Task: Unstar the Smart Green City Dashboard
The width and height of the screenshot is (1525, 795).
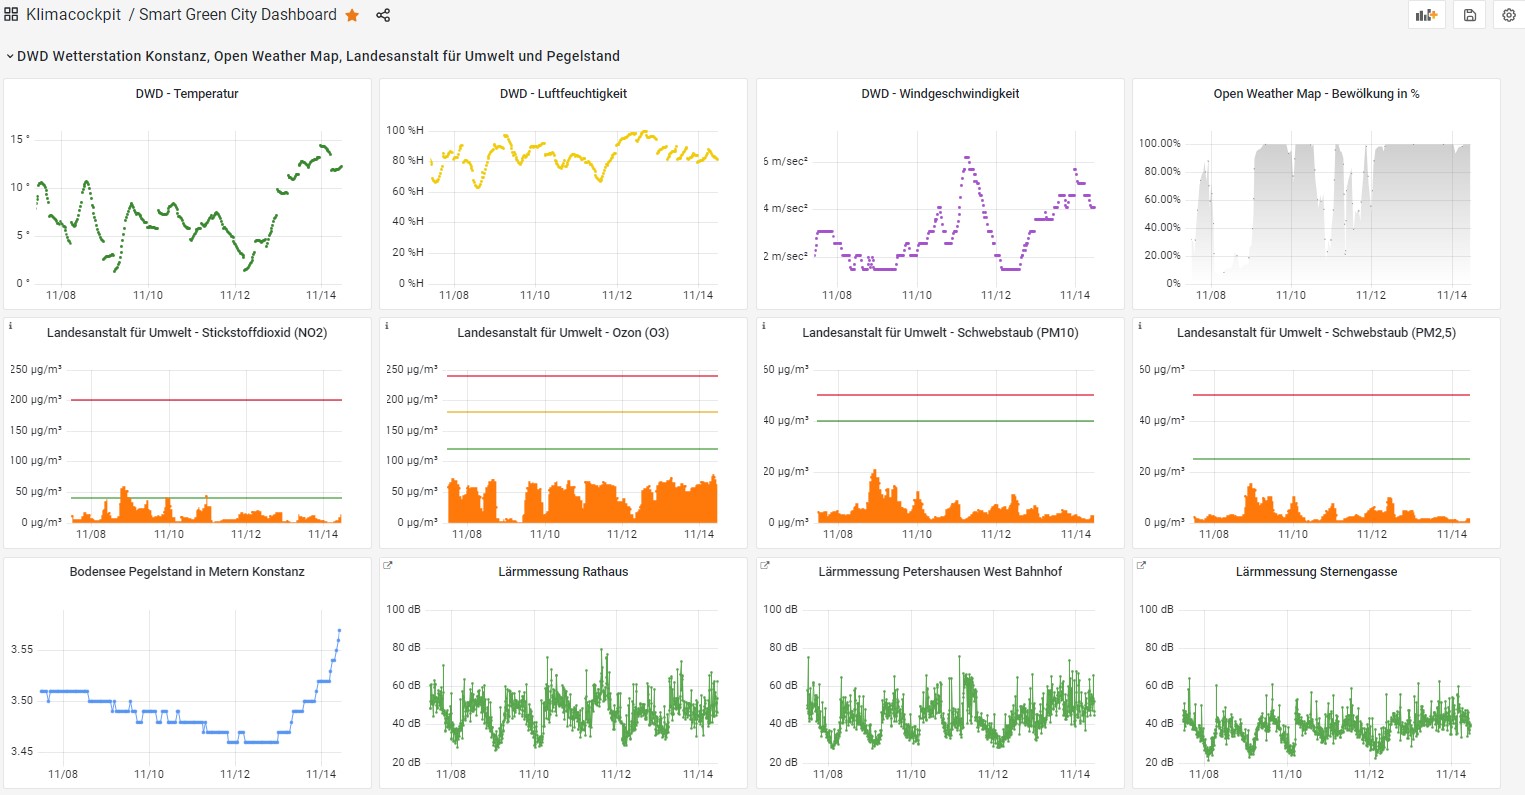Action: click(x=352, y=15)
